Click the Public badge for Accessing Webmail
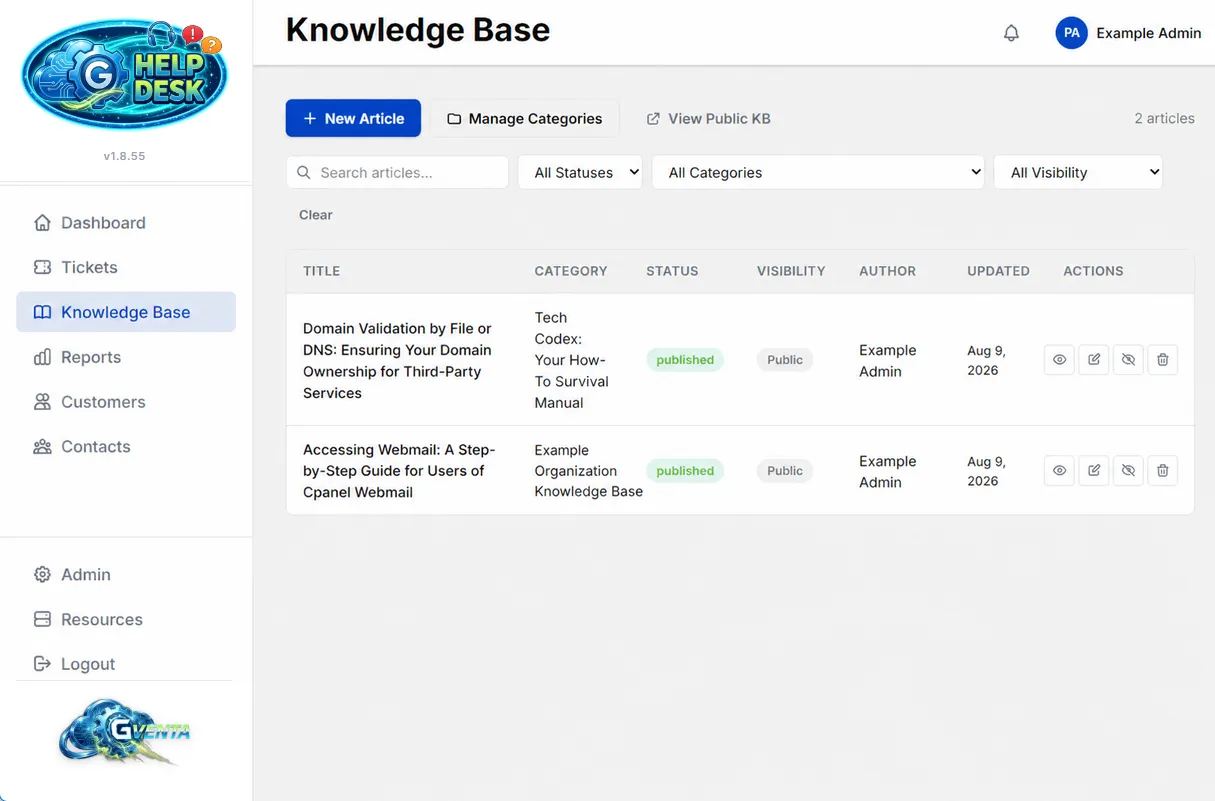This screenshot has height=801, width=1215. click(x=785, y=471)
